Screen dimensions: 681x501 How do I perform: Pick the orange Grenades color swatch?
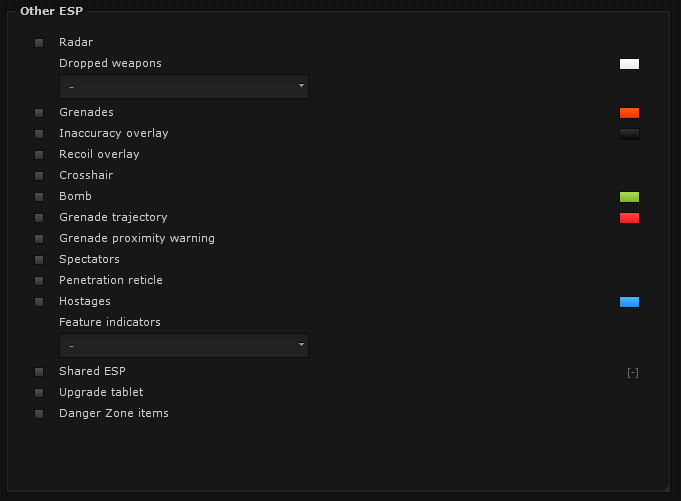tap(629, 113)
